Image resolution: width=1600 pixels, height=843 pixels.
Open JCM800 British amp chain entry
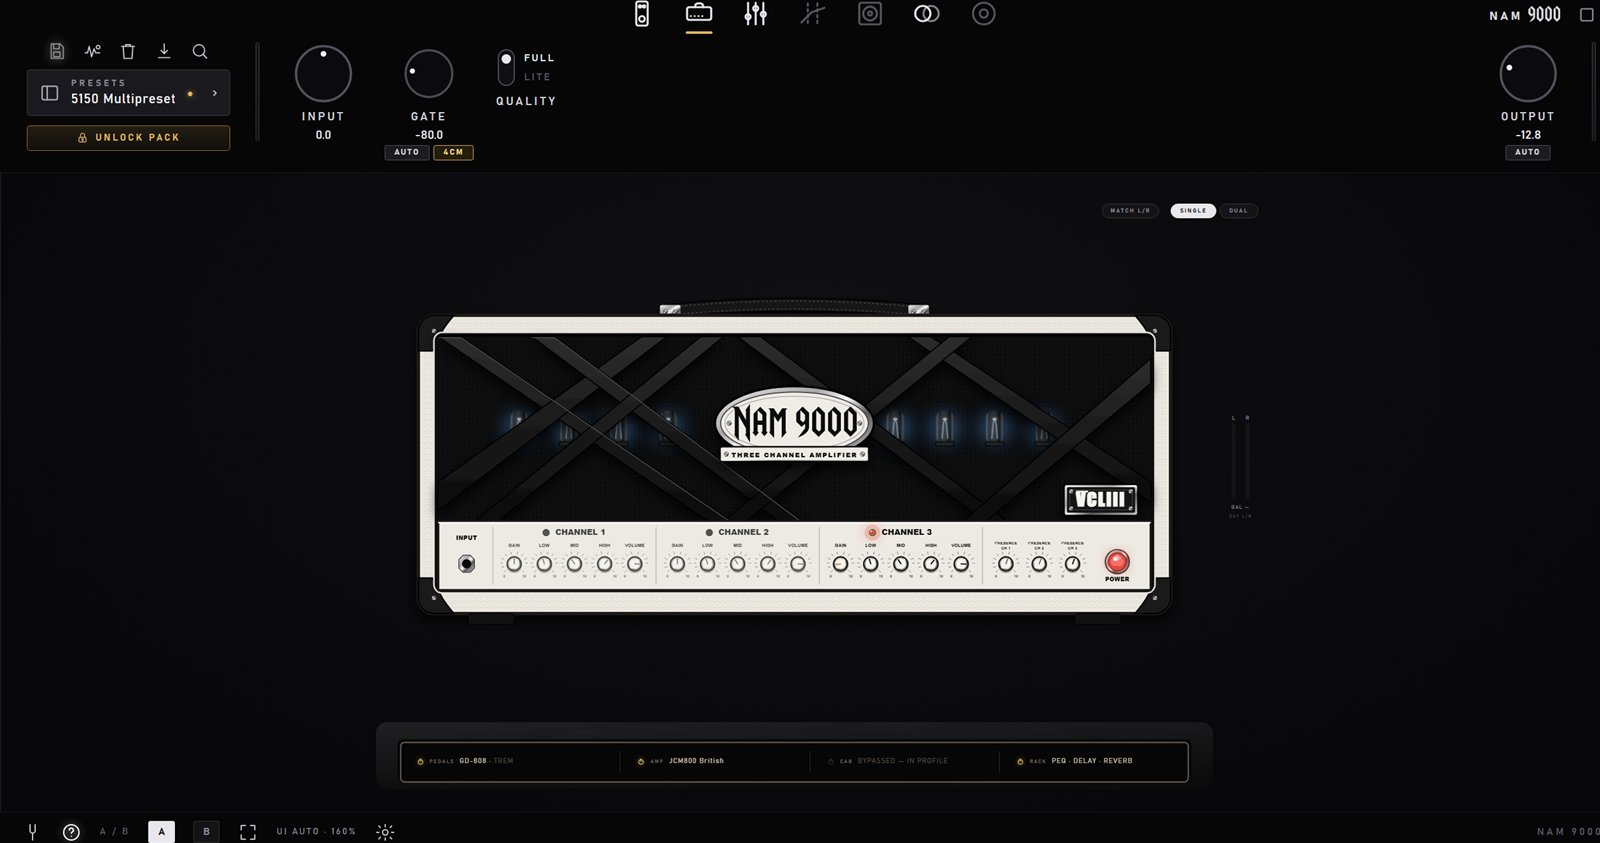point(696,761)
